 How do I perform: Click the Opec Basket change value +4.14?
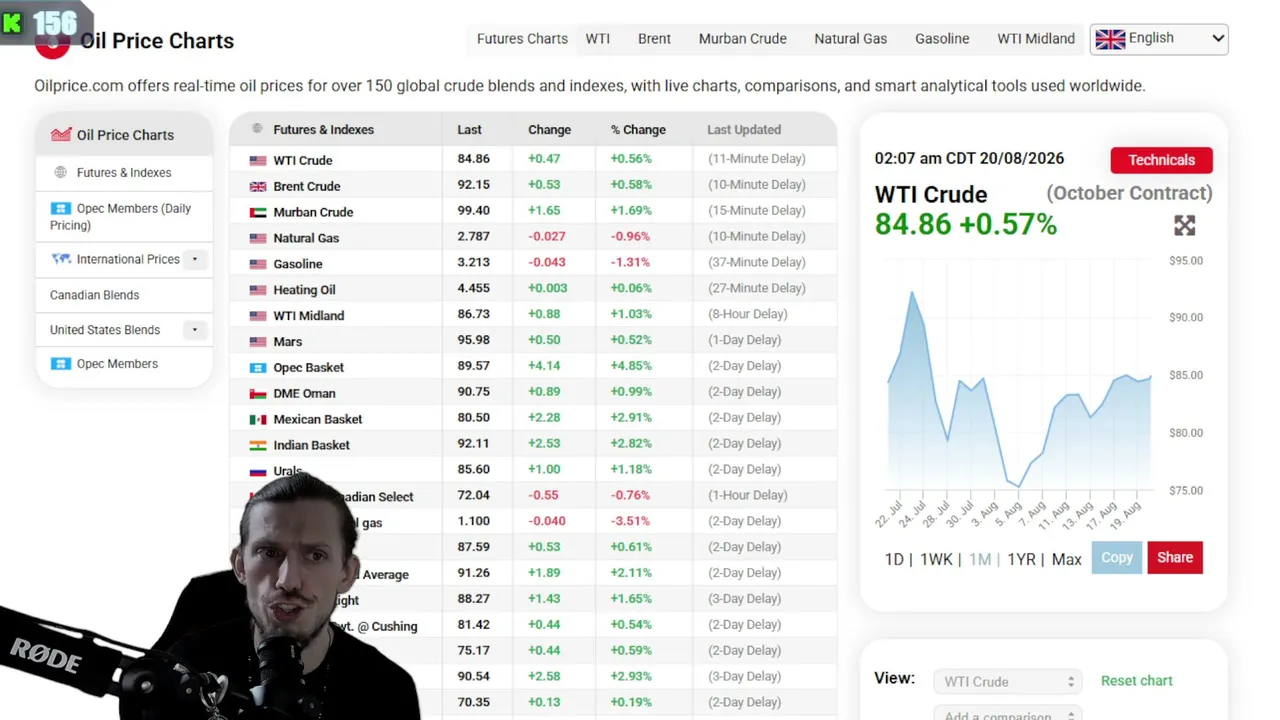(x=544, y=366)
